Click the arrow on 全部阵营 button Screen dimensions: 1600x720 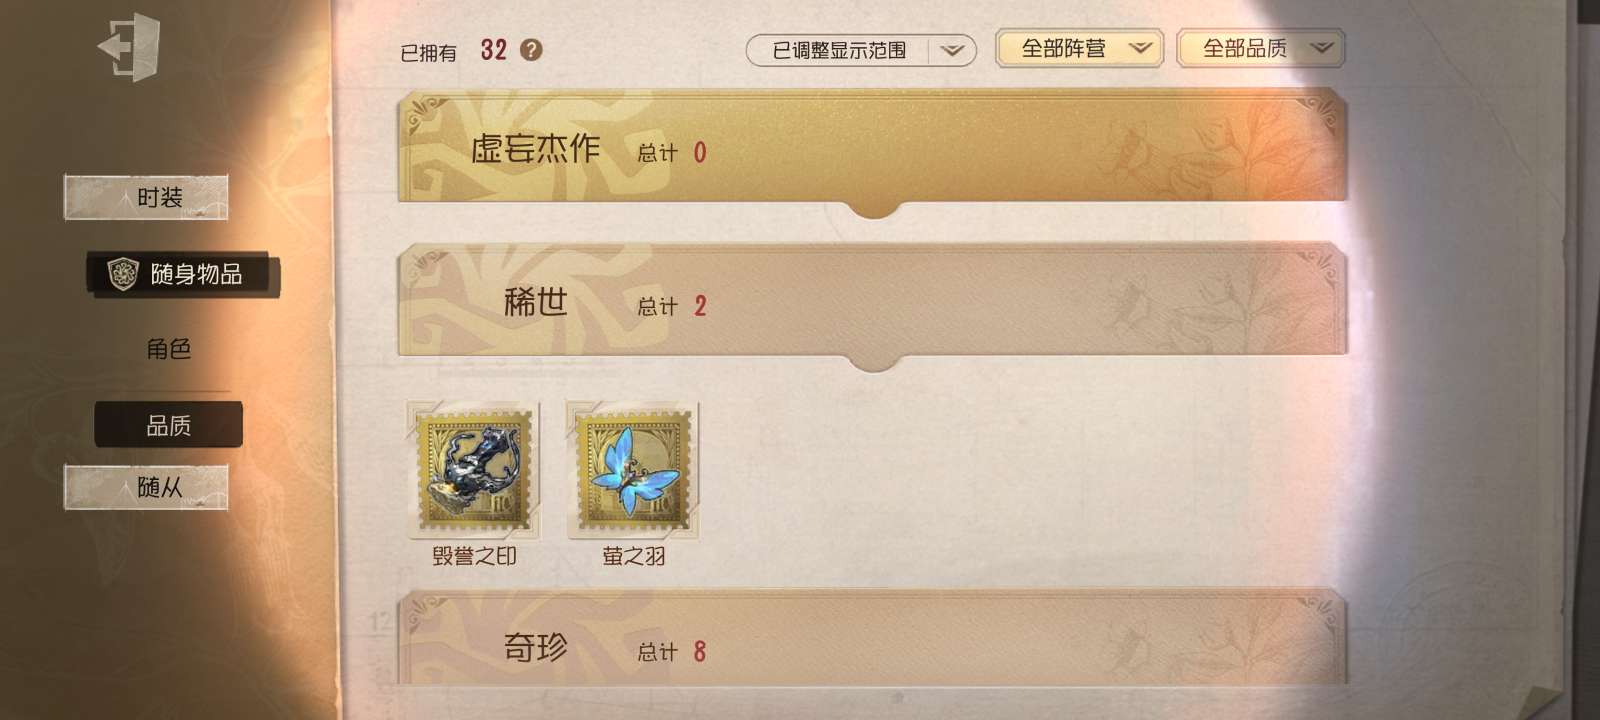pos(1140,48)
